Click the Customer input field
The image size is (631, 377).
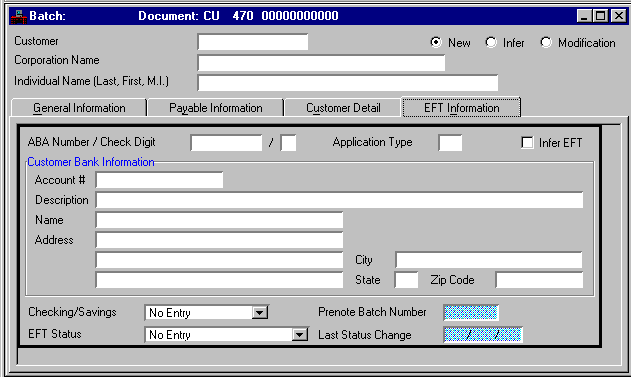[253, 42]
